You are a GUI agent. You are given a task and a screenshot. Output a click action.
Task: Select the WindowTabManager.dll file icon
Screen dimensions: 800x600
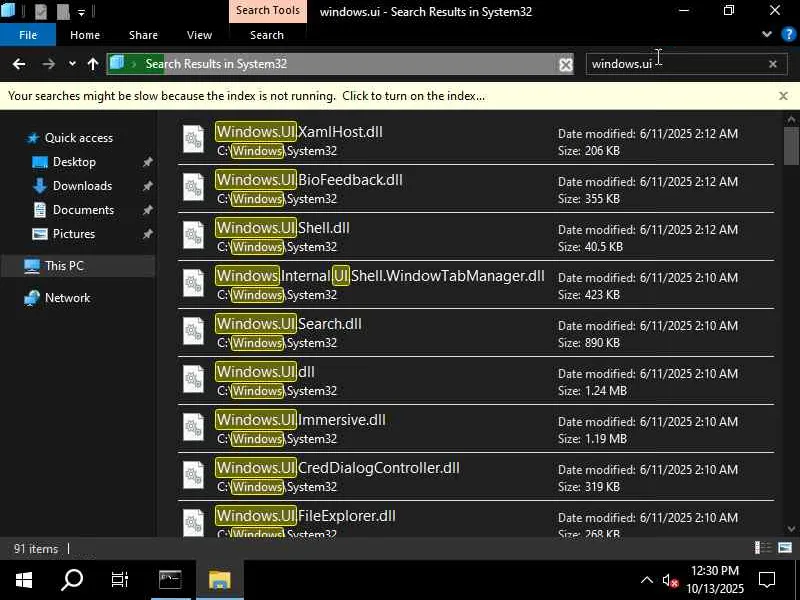(x=193, y=283)
